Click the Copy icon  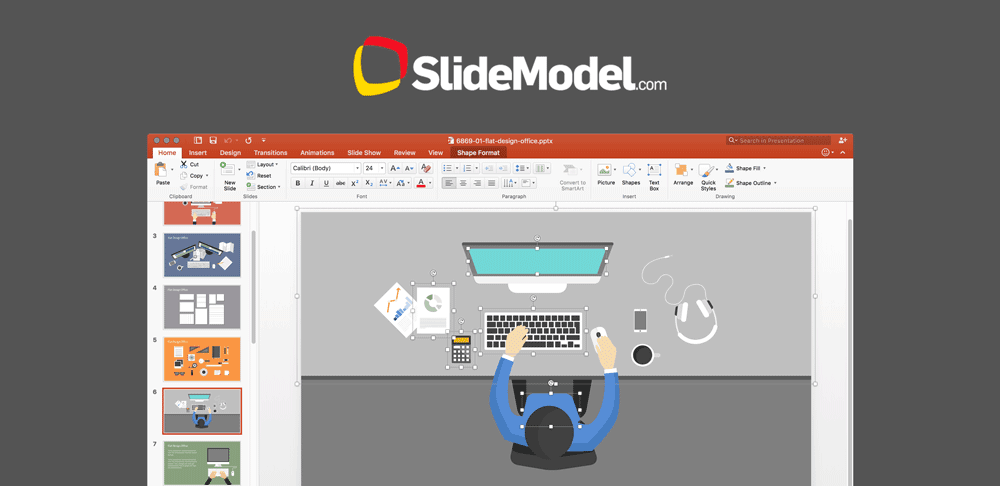184,175
